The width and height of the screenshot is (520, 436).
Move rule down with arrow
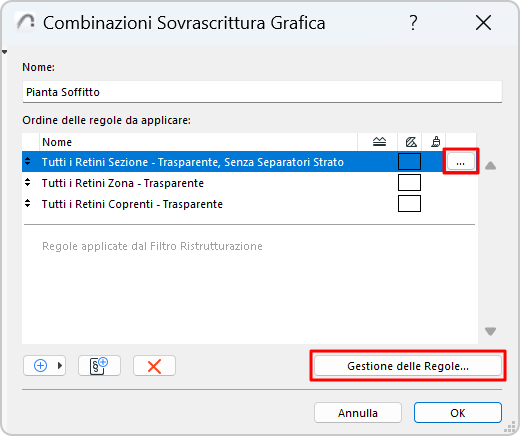click(490, 331)
